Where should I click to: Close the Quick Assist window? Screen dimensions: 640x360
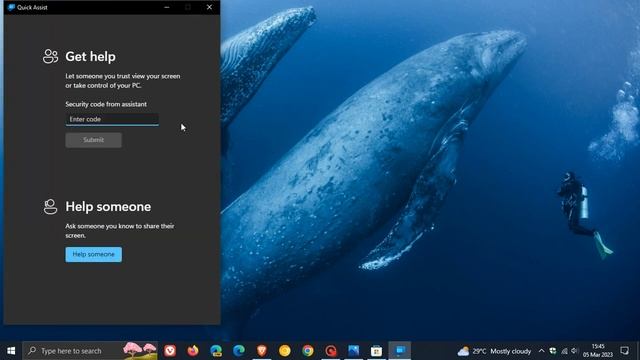tap(209, 7)
